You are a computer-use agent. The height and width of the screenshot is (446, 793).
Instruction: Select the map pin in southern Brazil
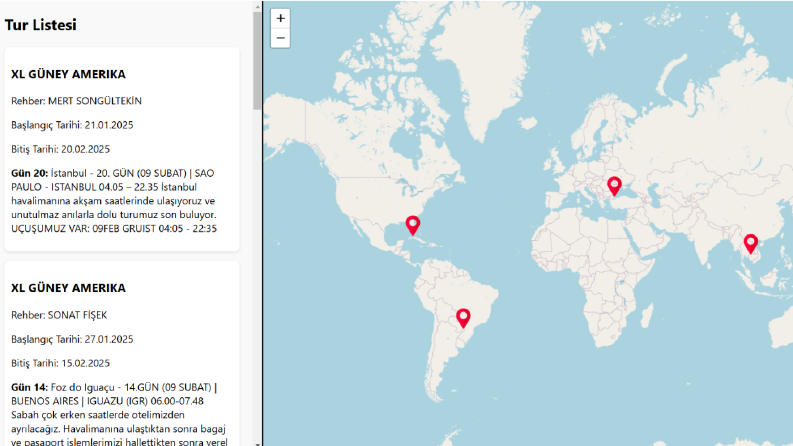[x=463, y=318]
